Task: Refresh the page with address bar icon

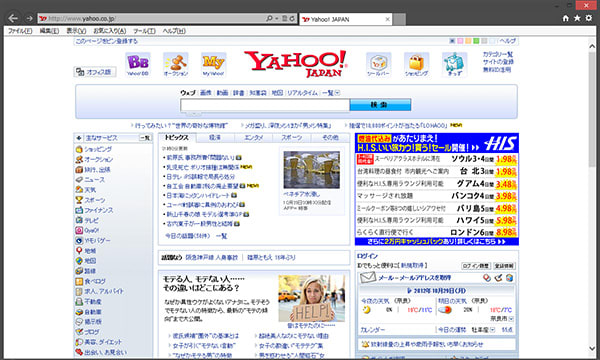Action: (292, 18)
